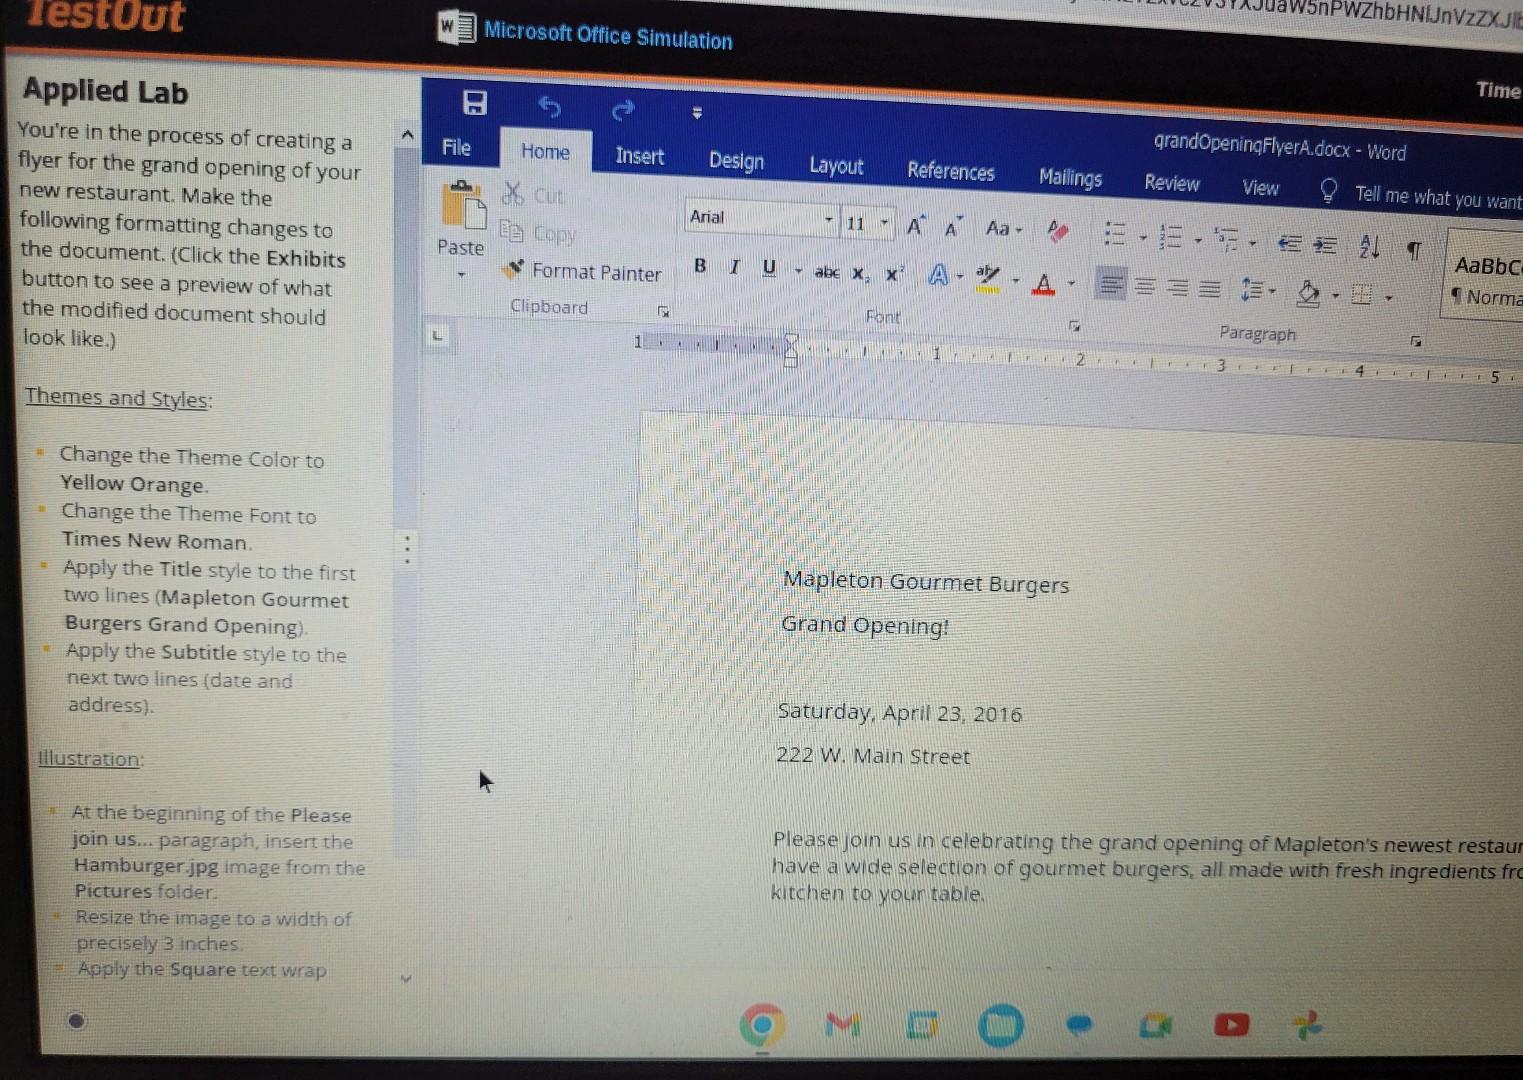Sort the selected text alphabetically

(1367, 248)
